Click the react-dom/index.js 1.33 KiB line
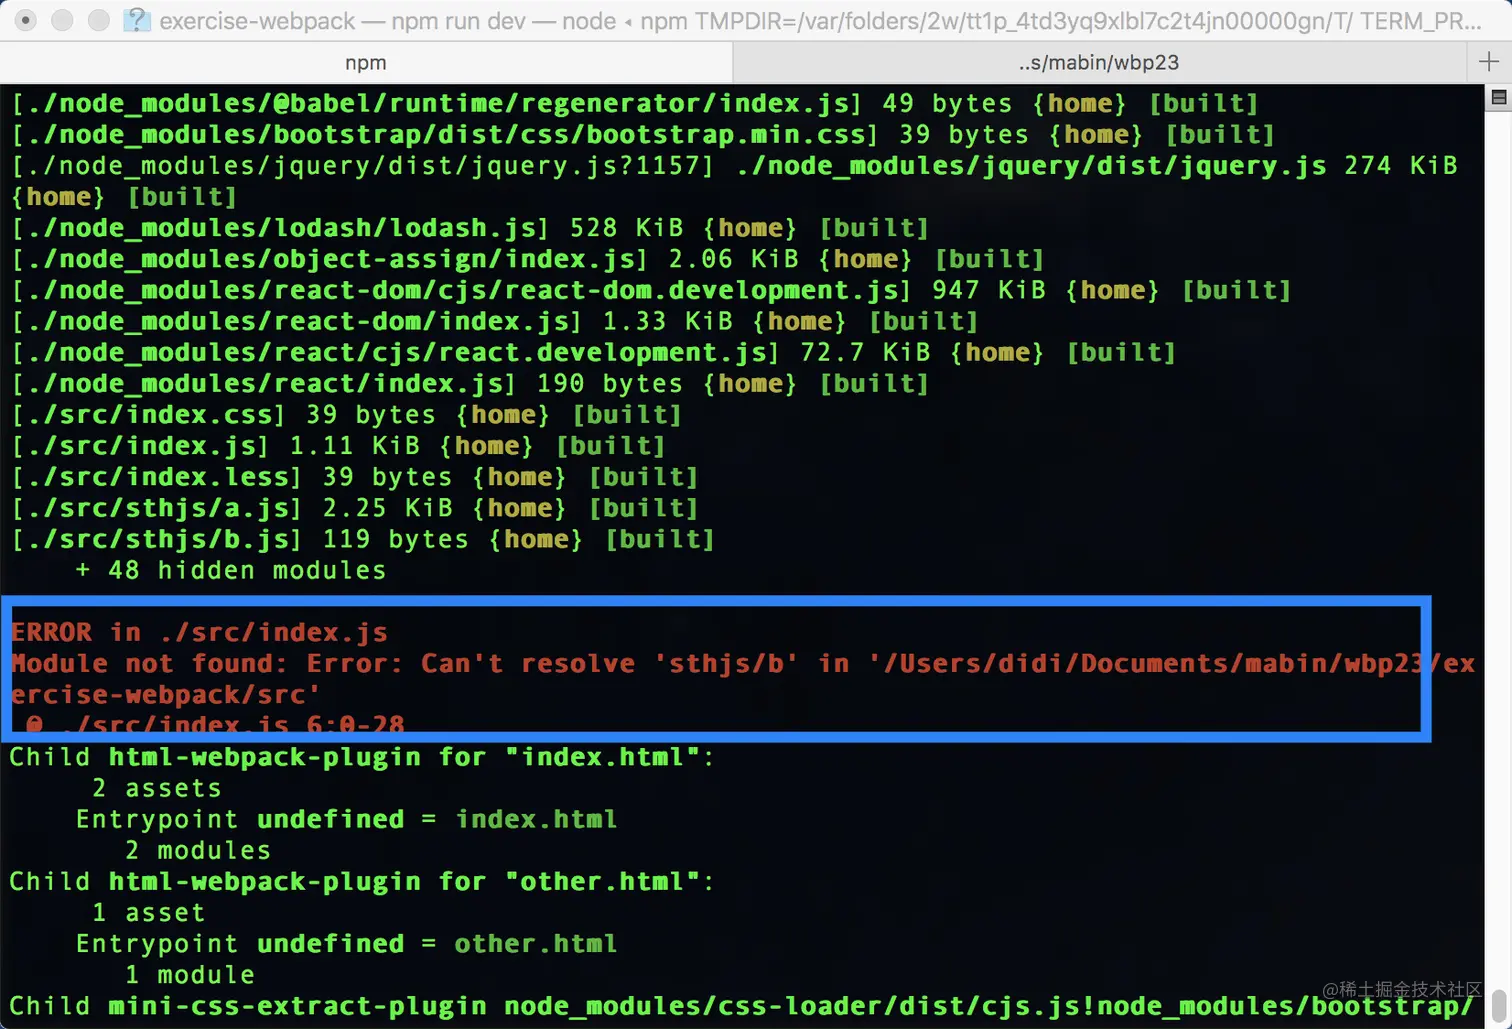 (494, 321)
